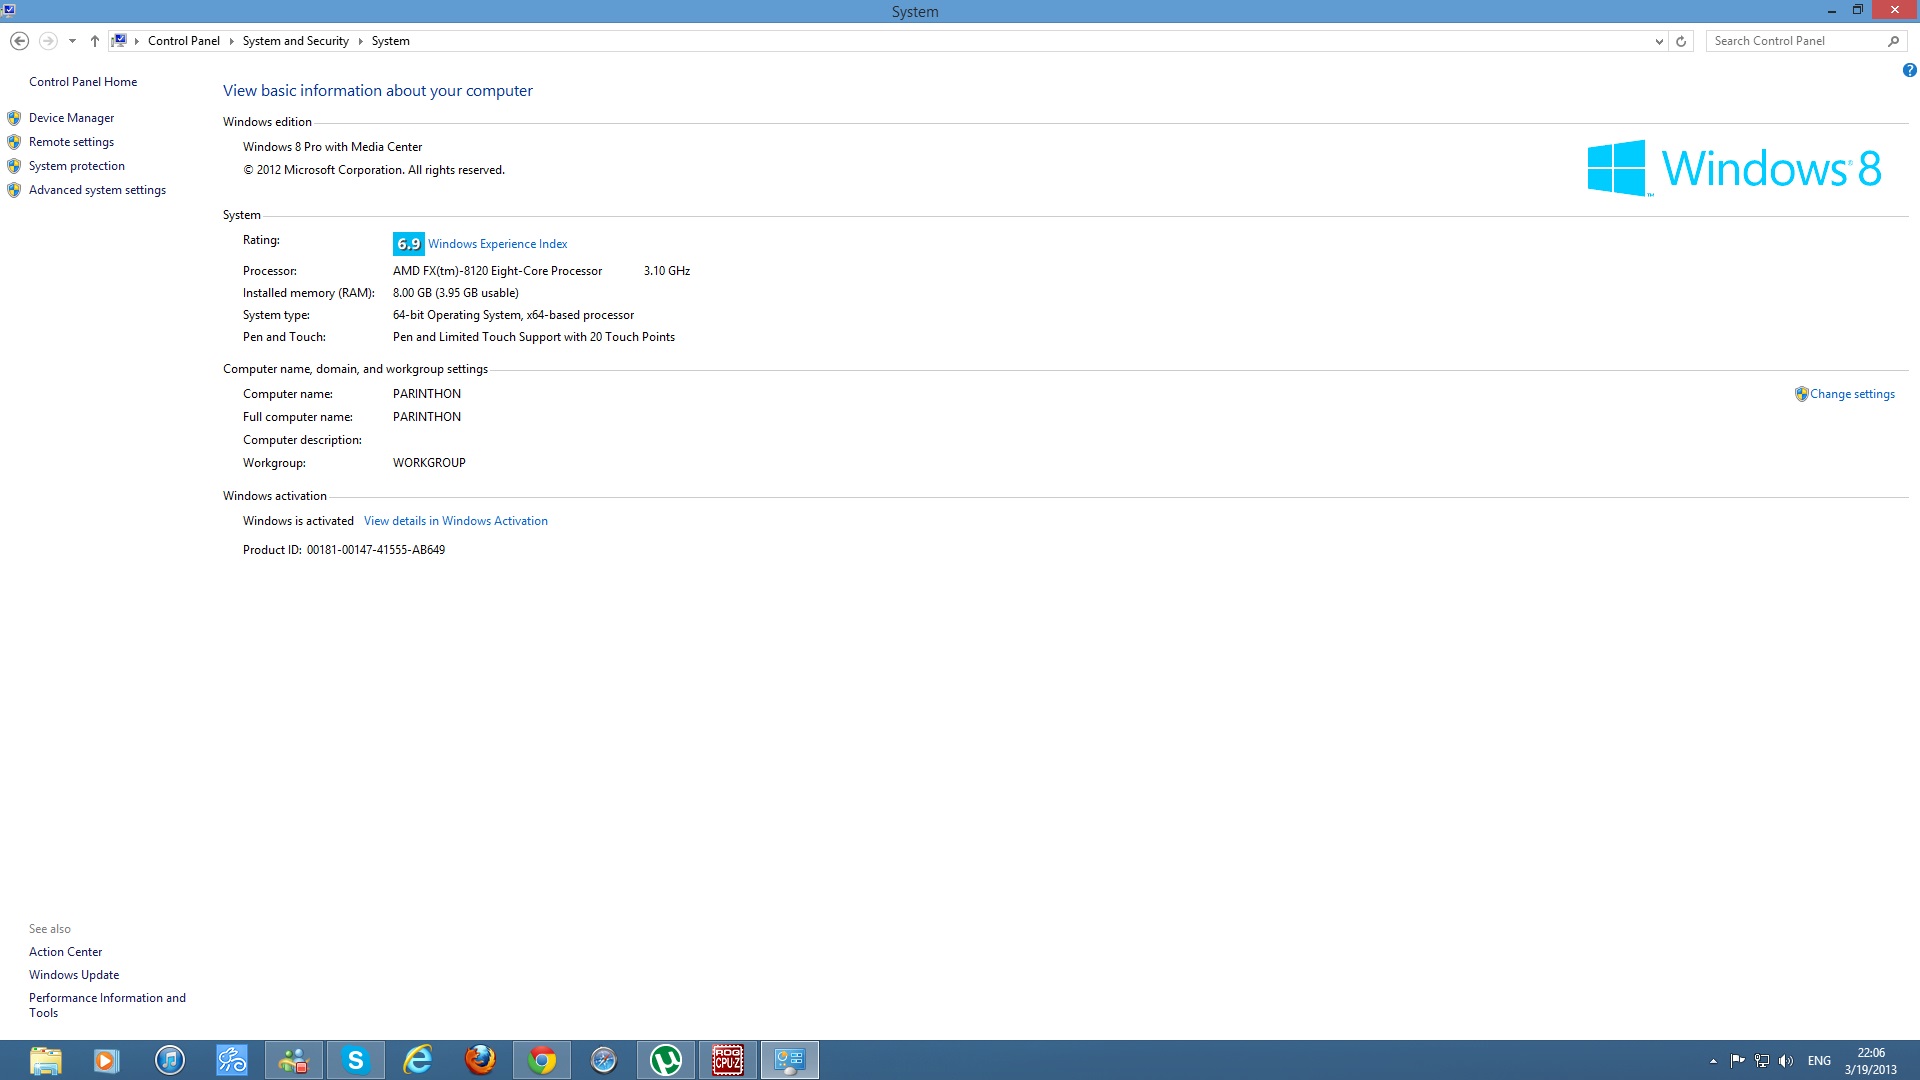This screenshot has height=1080, width=1920.
Task: Select the System and Security breadcrumb
Action: point(295,41)
